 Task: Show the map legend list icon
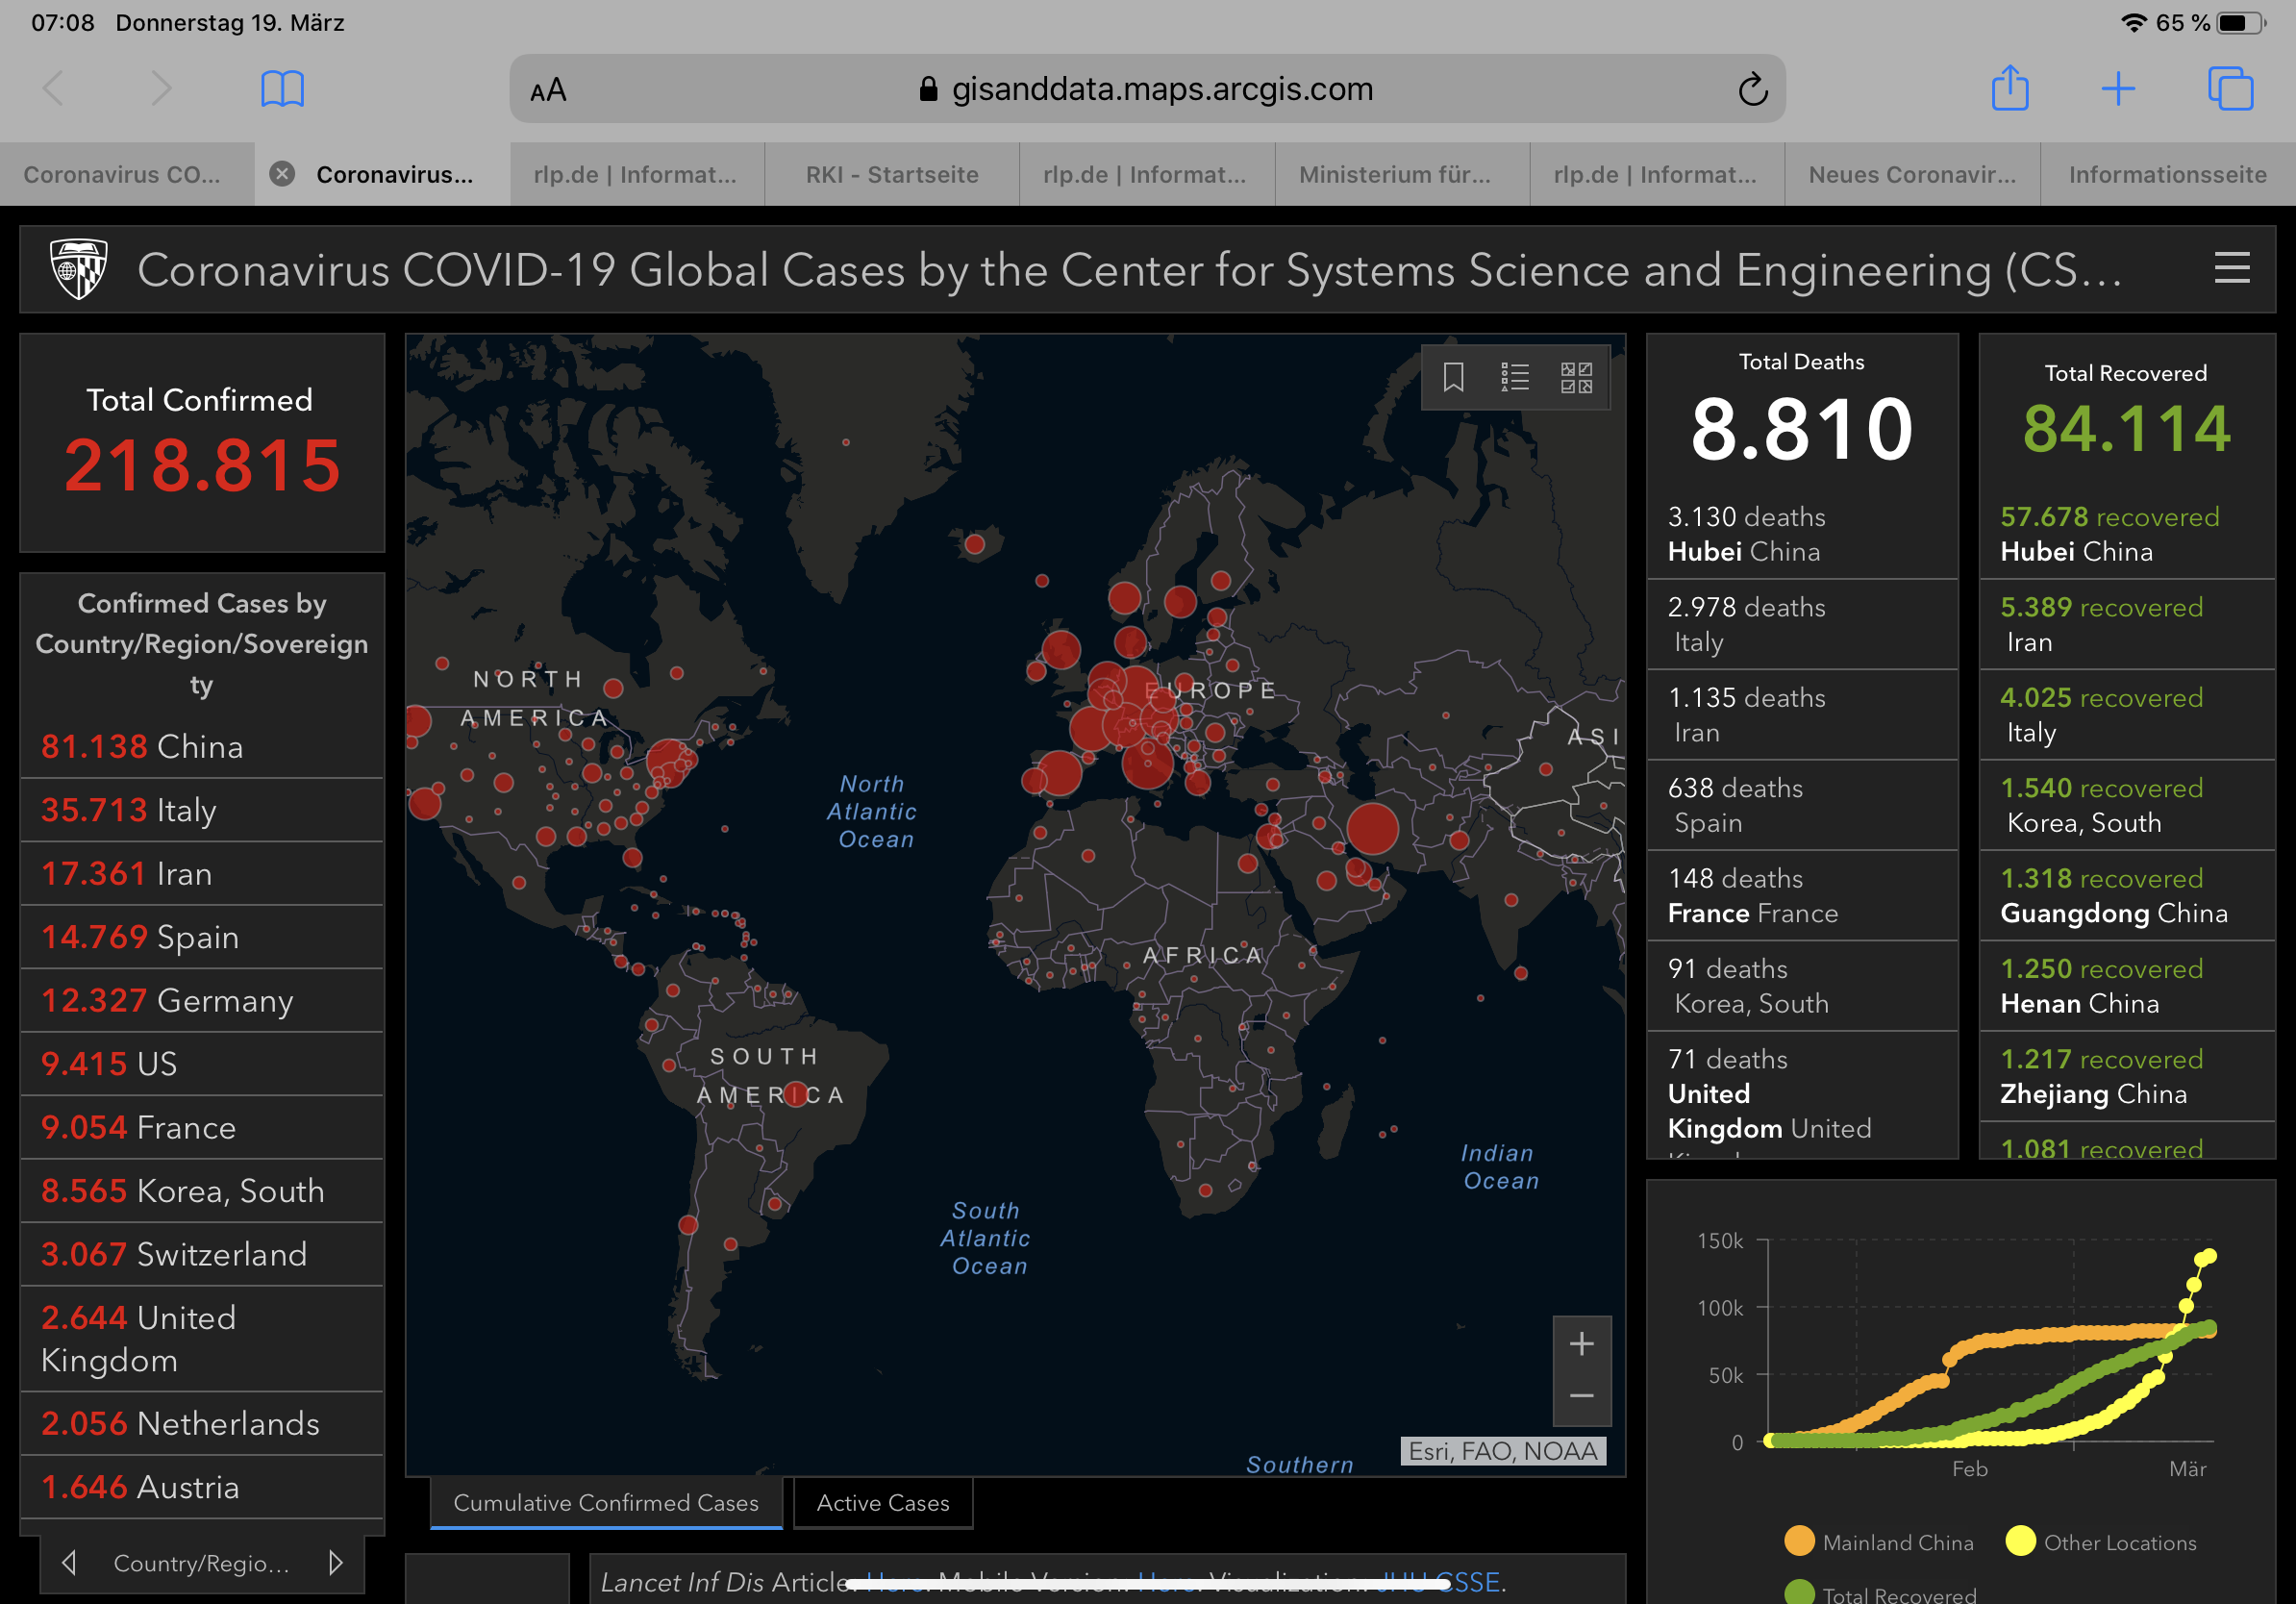tap(1514, 377)
